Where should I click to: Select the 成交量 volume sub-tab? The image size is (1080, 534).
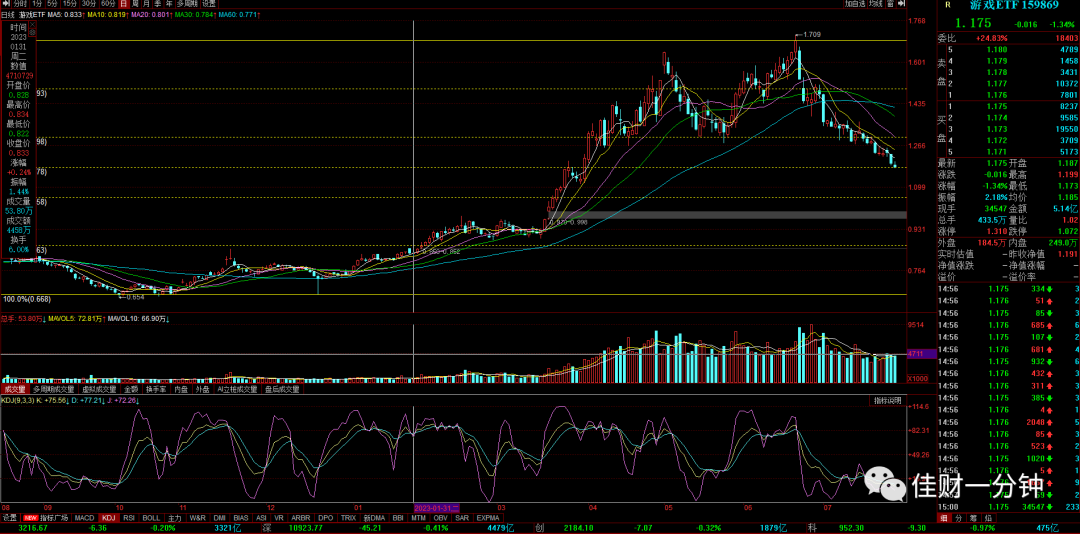(x=14, y=389)
